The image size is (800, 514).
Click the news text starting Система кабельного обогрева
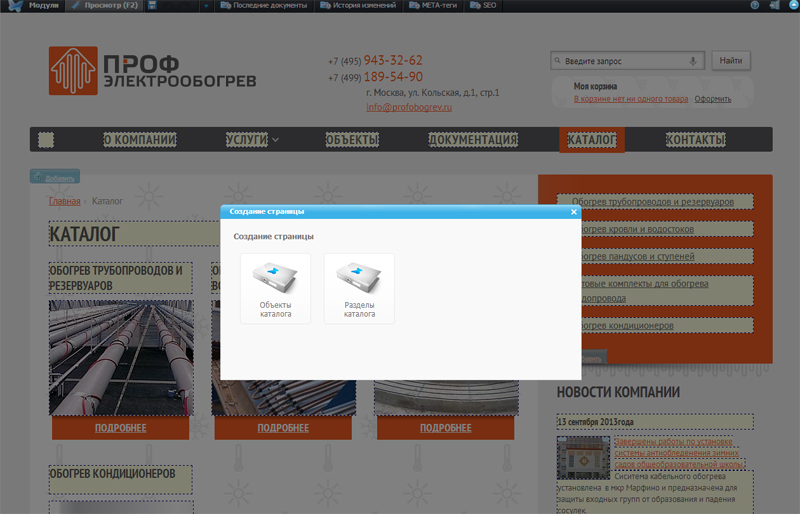pos(655,493)
